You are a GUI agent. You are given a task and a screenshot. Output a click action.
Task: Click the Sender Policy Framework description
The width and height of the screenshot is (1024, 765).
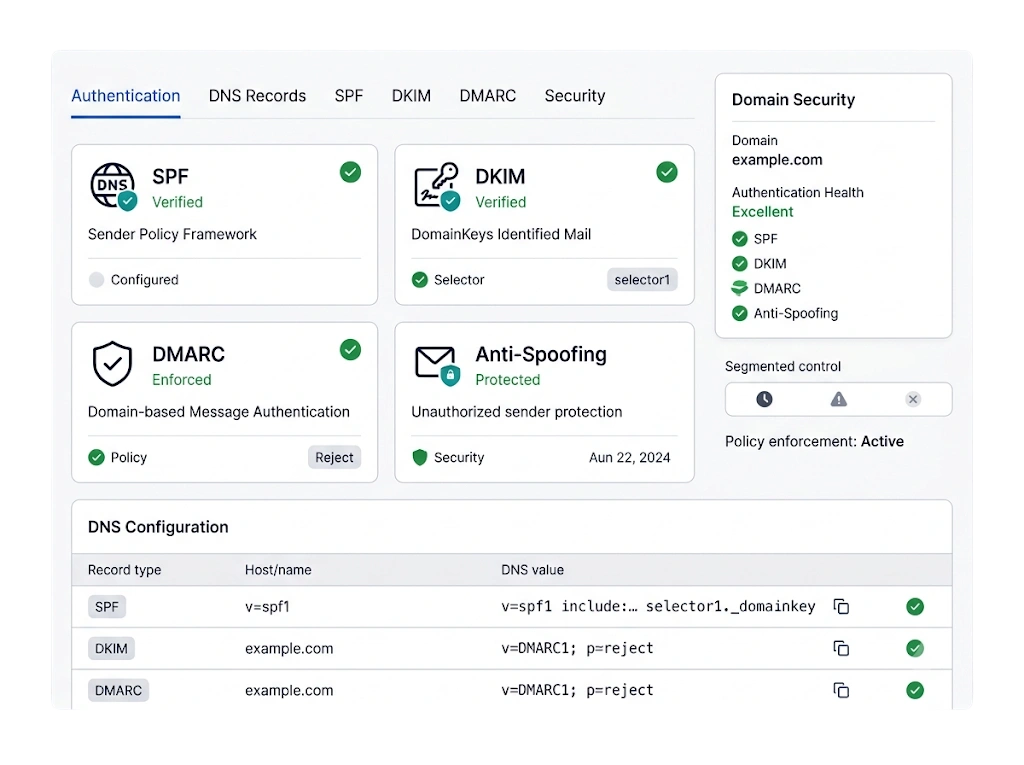point(172,234)
